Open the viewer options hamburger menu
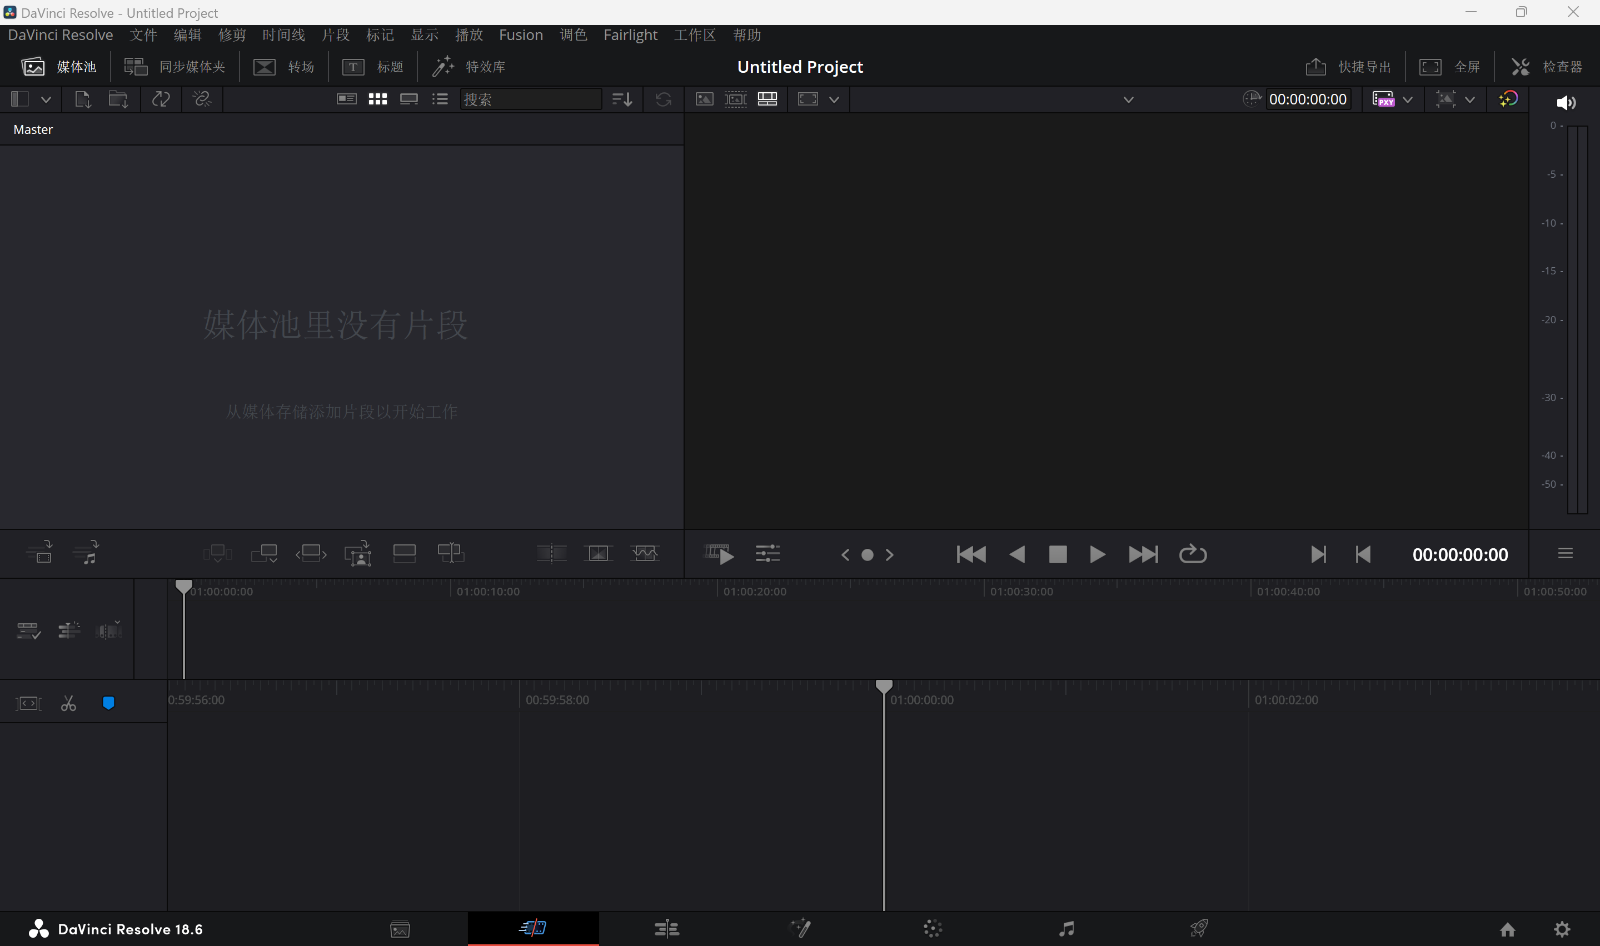 point(1565,553)
